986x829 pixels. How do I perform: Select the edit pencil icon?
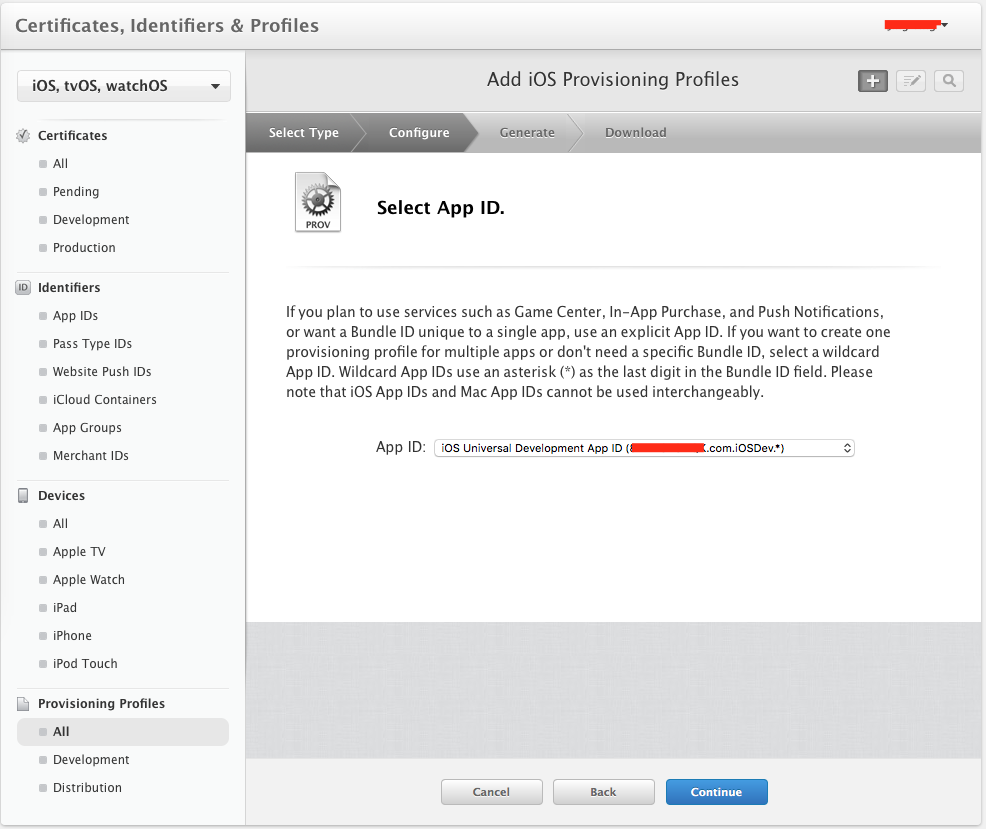pos(909,81)
